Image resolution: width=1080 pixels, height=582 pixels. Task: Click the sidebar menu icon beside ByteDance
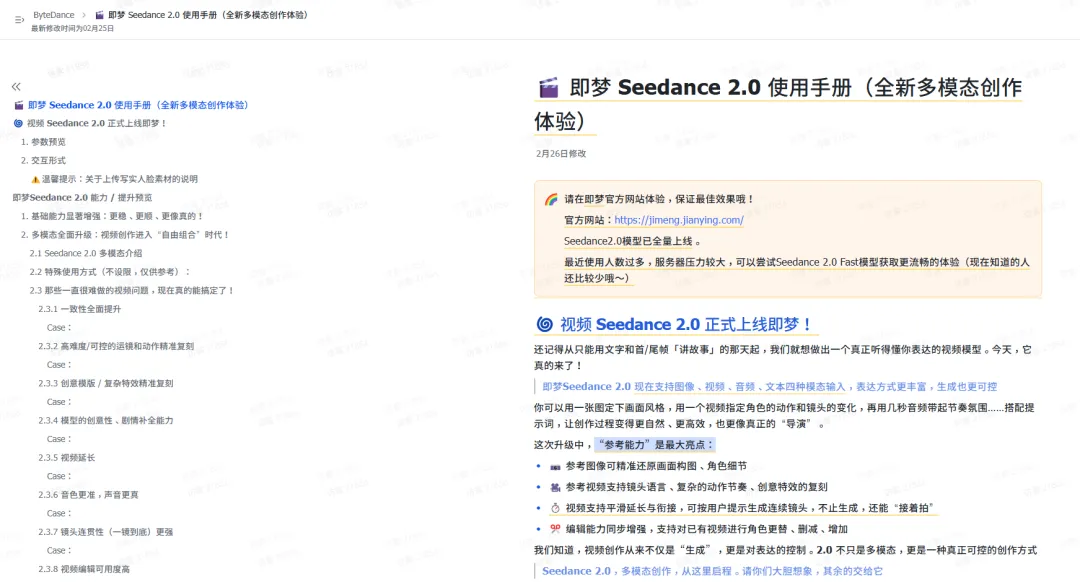[19, 20]
